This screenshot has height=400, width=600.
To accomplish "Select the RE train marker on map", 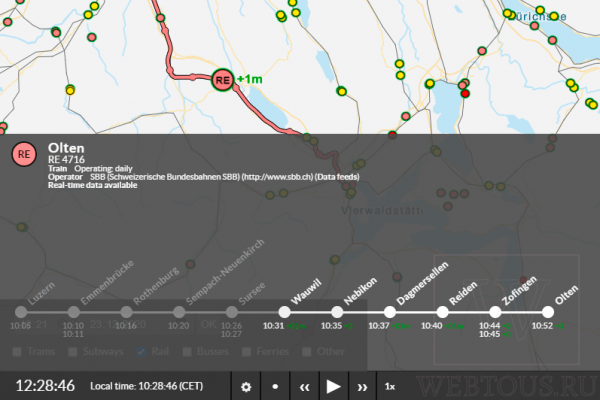I will [223, 80].
